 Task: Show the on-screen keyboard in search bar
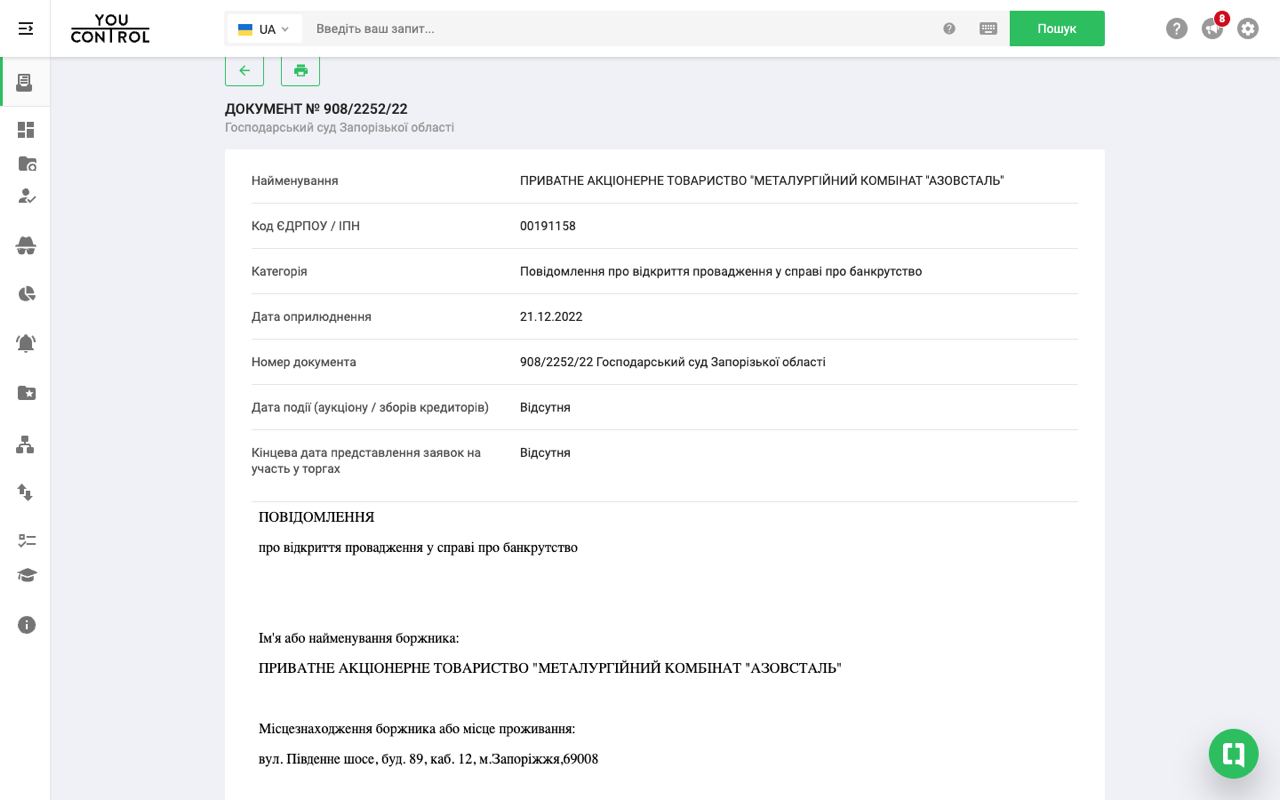[988, 29]
